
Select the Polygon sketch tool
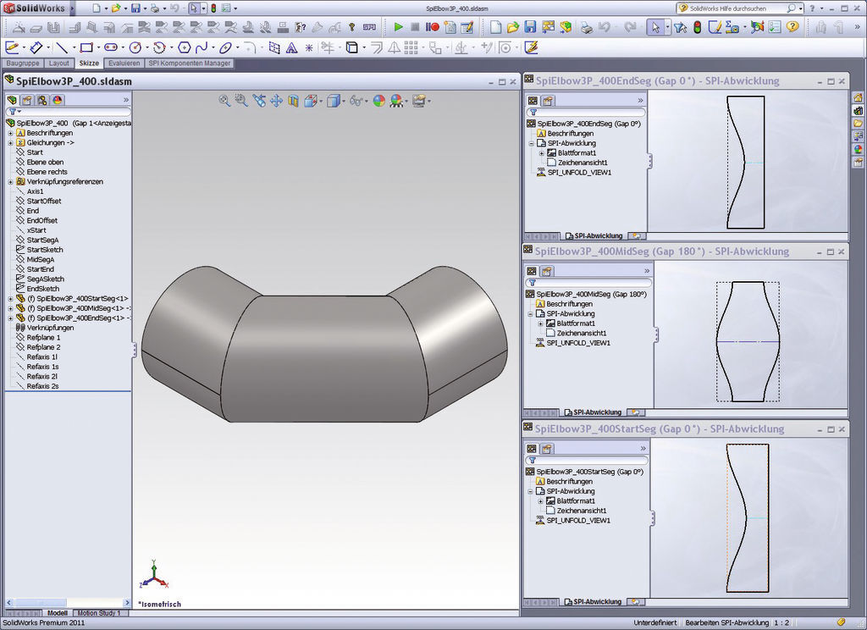[184, 48]
